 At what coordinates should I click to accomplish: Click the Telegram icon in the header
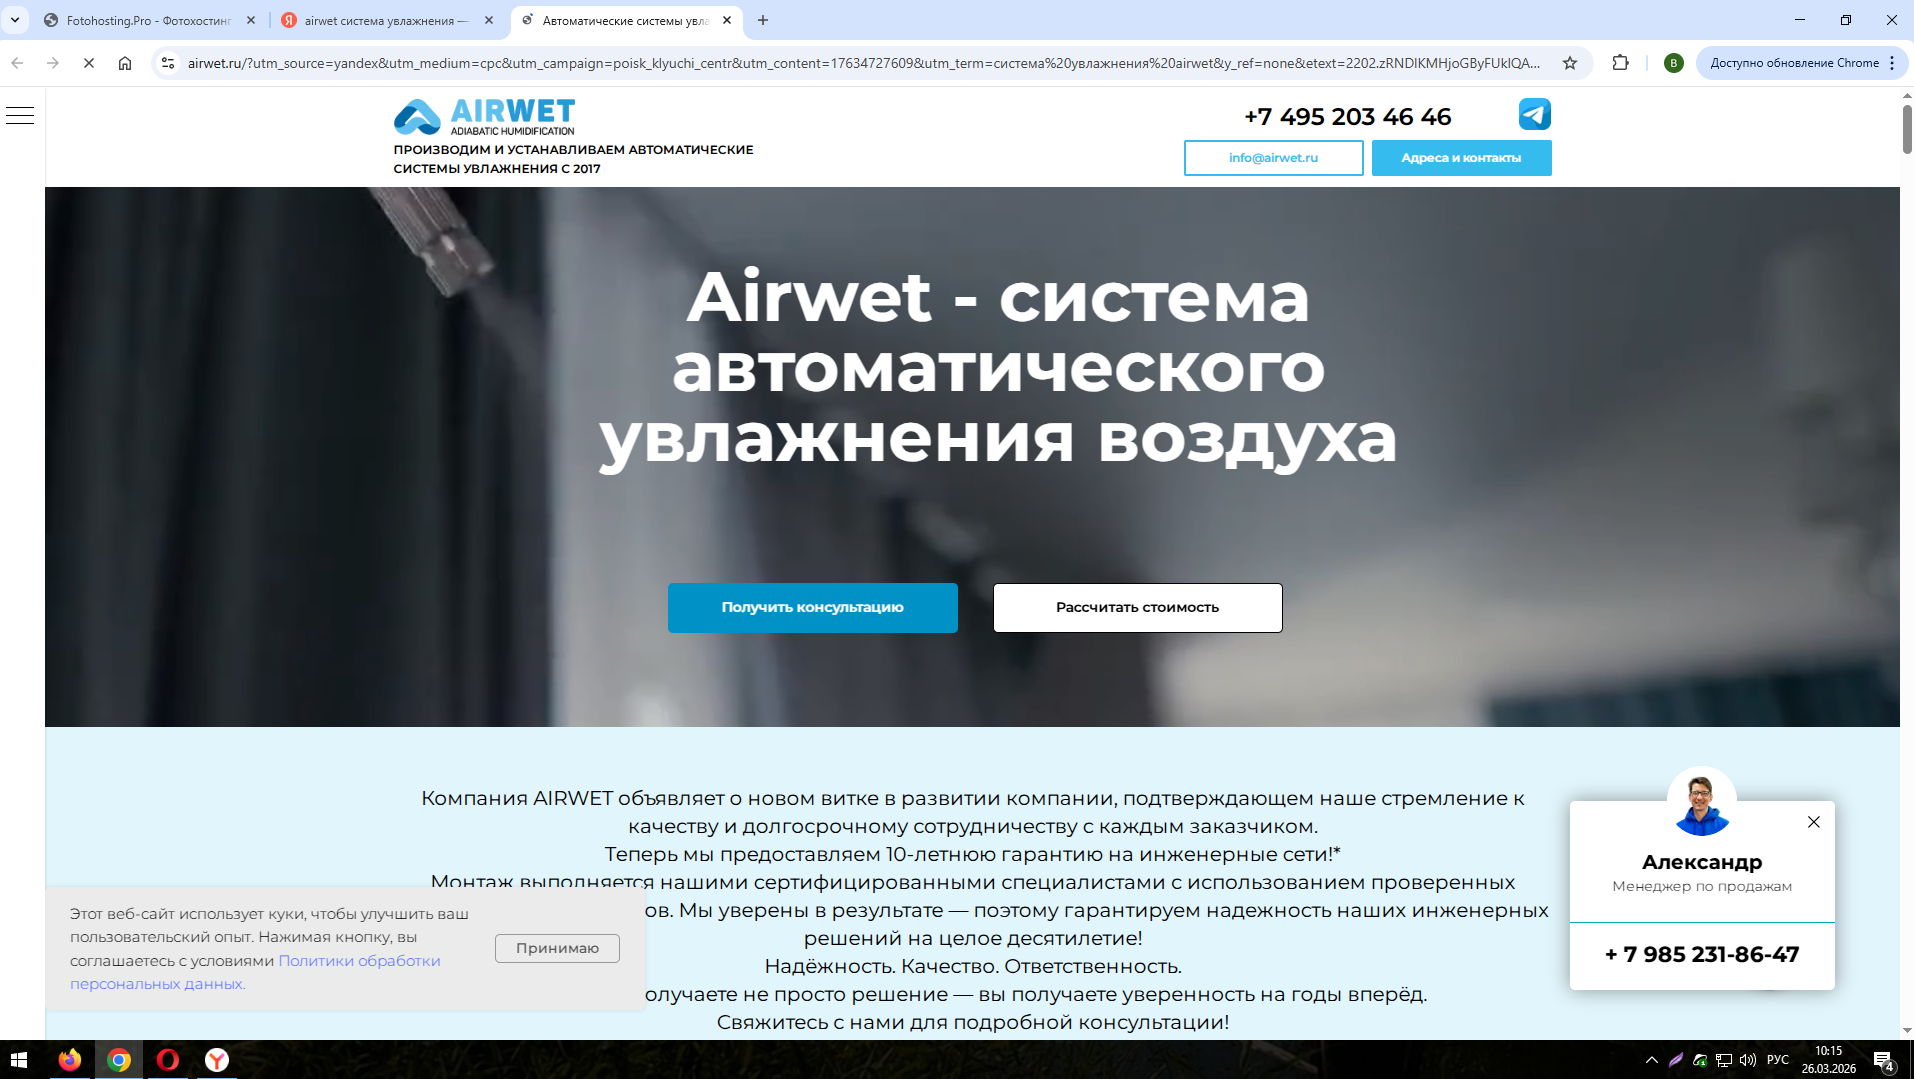coord(1535,114)
